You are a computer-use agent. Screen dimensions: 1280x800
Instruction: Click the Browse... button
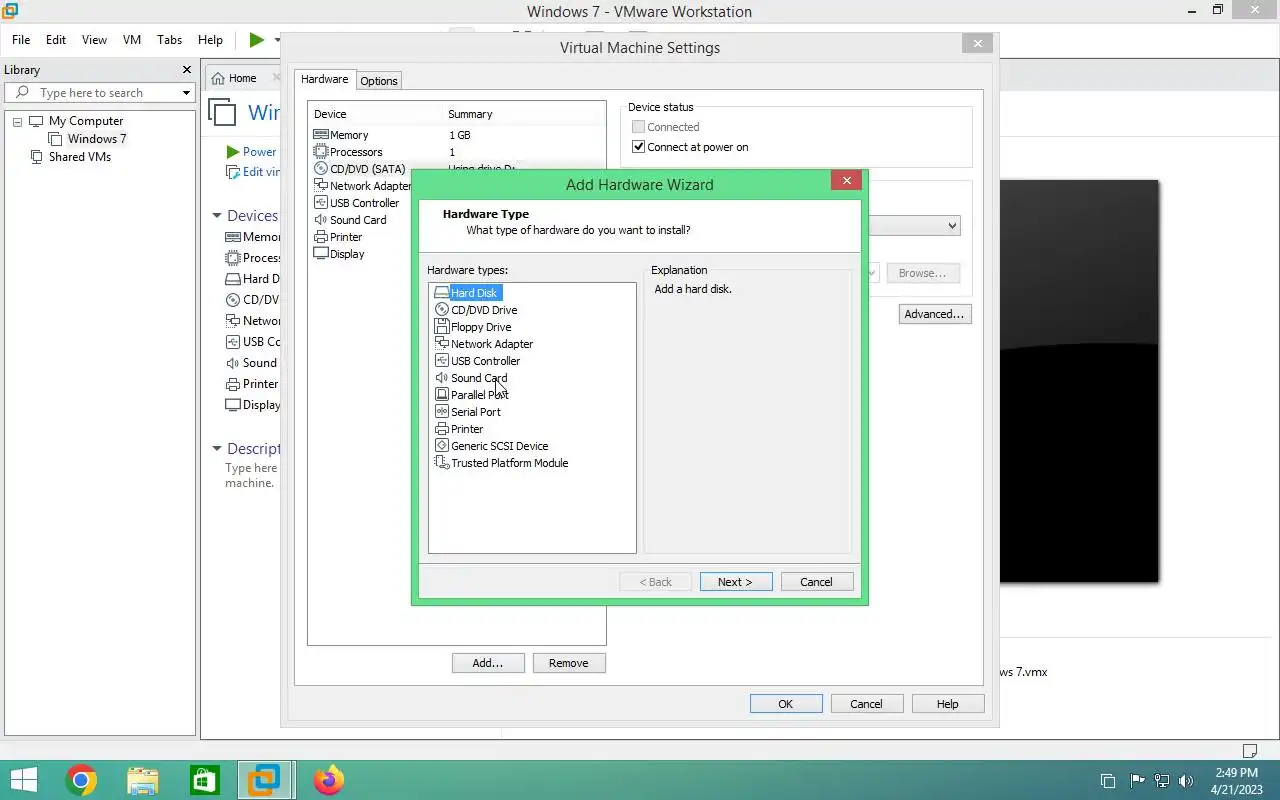pyautogui.click(x=922, y=273)
